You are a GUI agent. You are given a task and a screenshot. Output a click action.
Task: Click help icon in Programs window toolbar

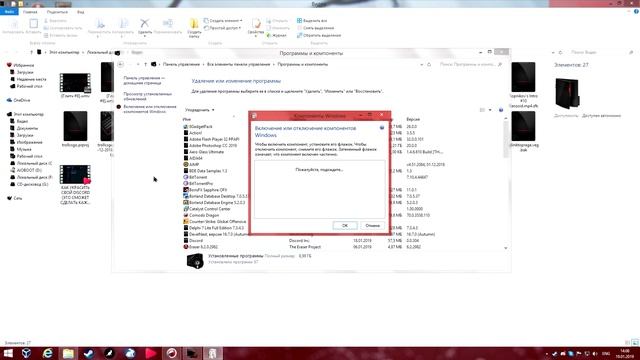click(x=501, y=110)
